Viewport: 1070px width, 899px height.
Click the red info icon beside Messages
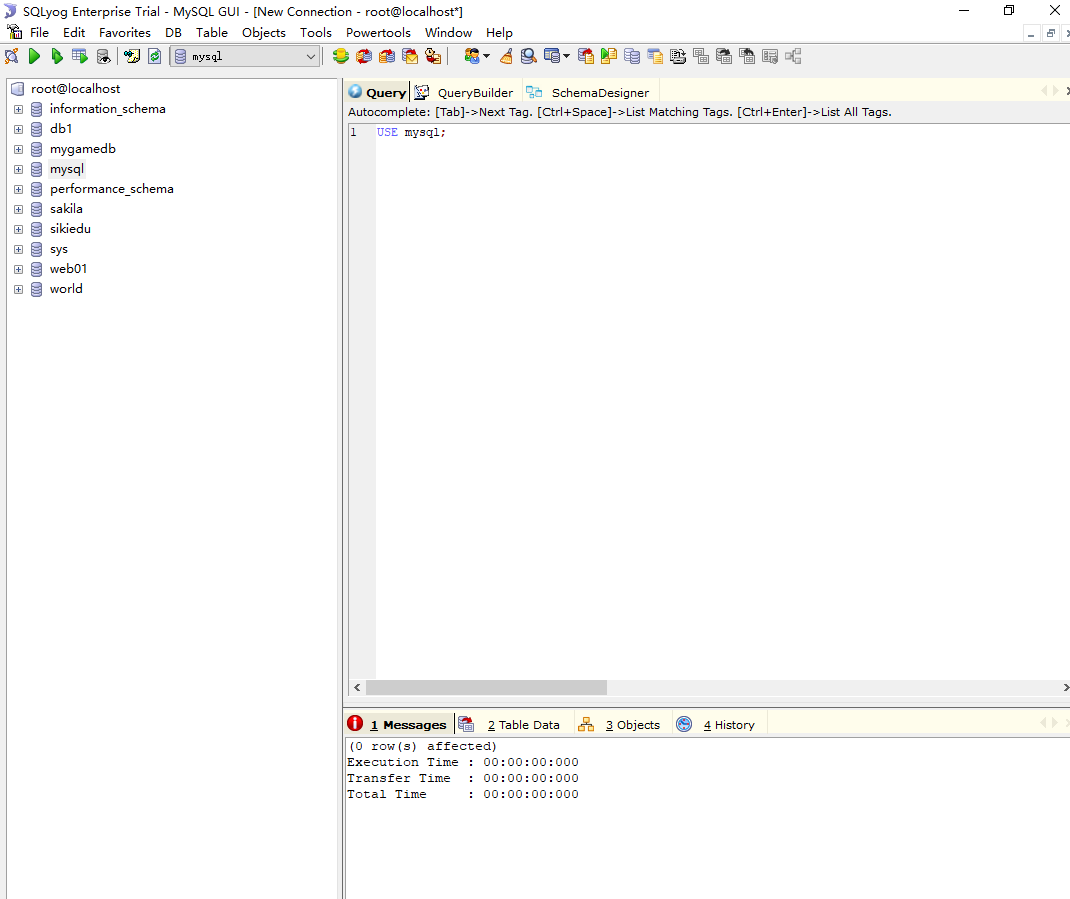(x=355, y=724)
